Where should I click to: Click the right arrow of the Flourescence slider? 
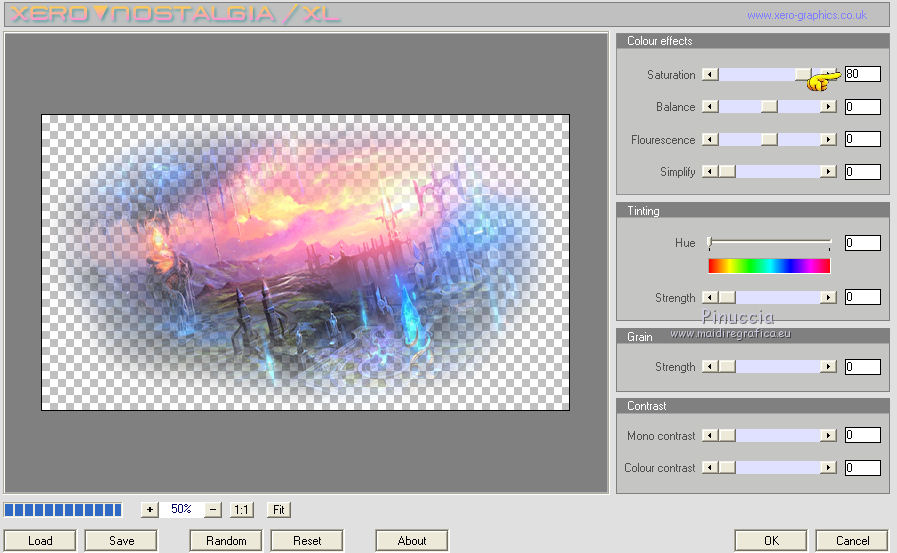(828, 140)
